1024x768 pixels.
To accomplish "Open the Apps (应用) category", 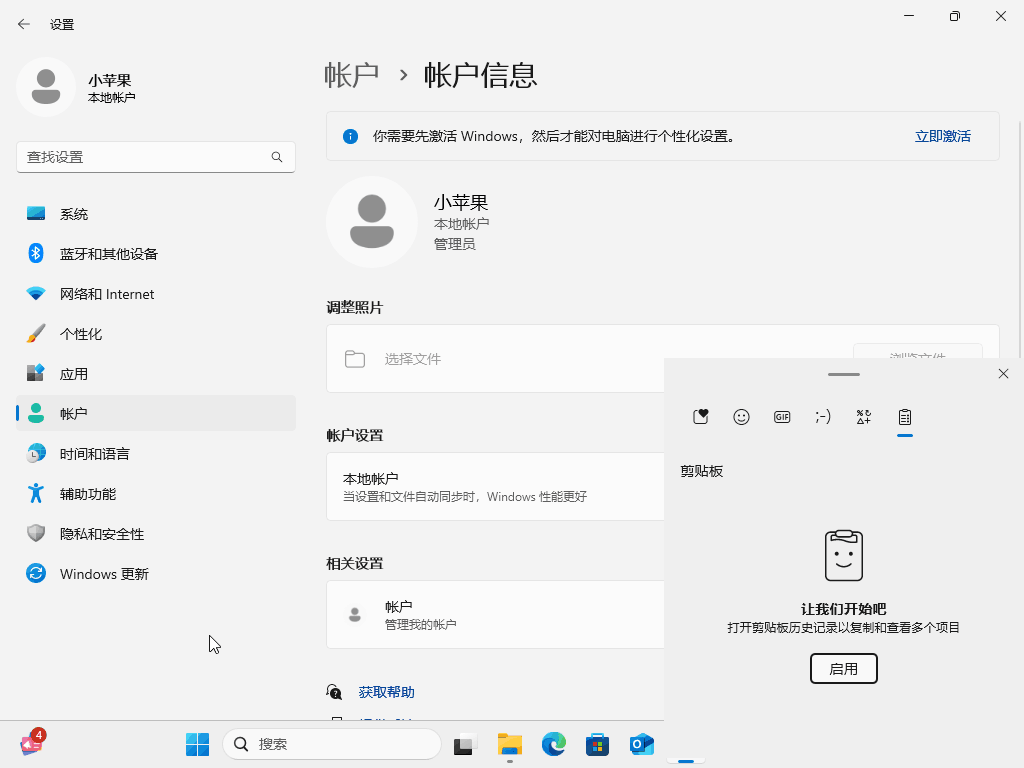I will click(155, 374).
